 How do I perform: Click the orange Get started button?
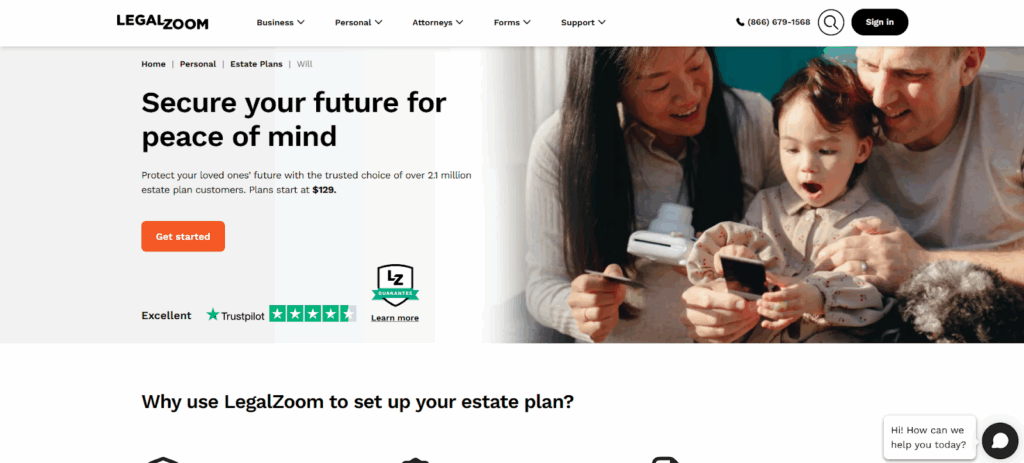[183, 236]
